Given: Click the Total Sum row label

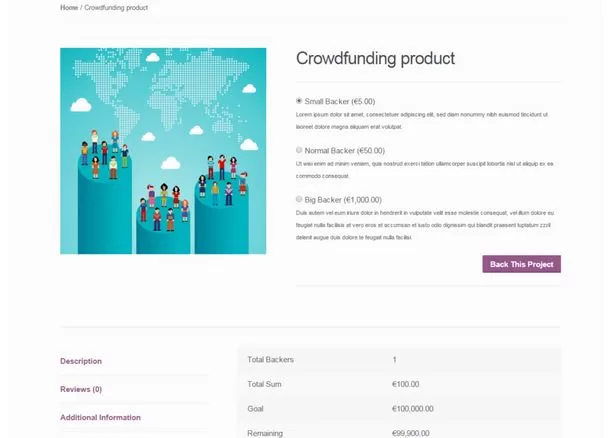Looking at the screenshot, I should [264, 384].
